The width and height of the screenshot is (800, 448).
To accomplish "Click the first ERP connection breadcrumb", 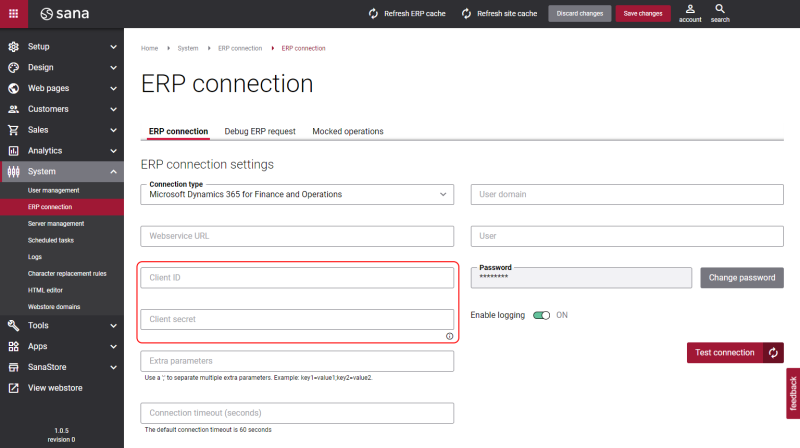I will [x=240, y=48].
